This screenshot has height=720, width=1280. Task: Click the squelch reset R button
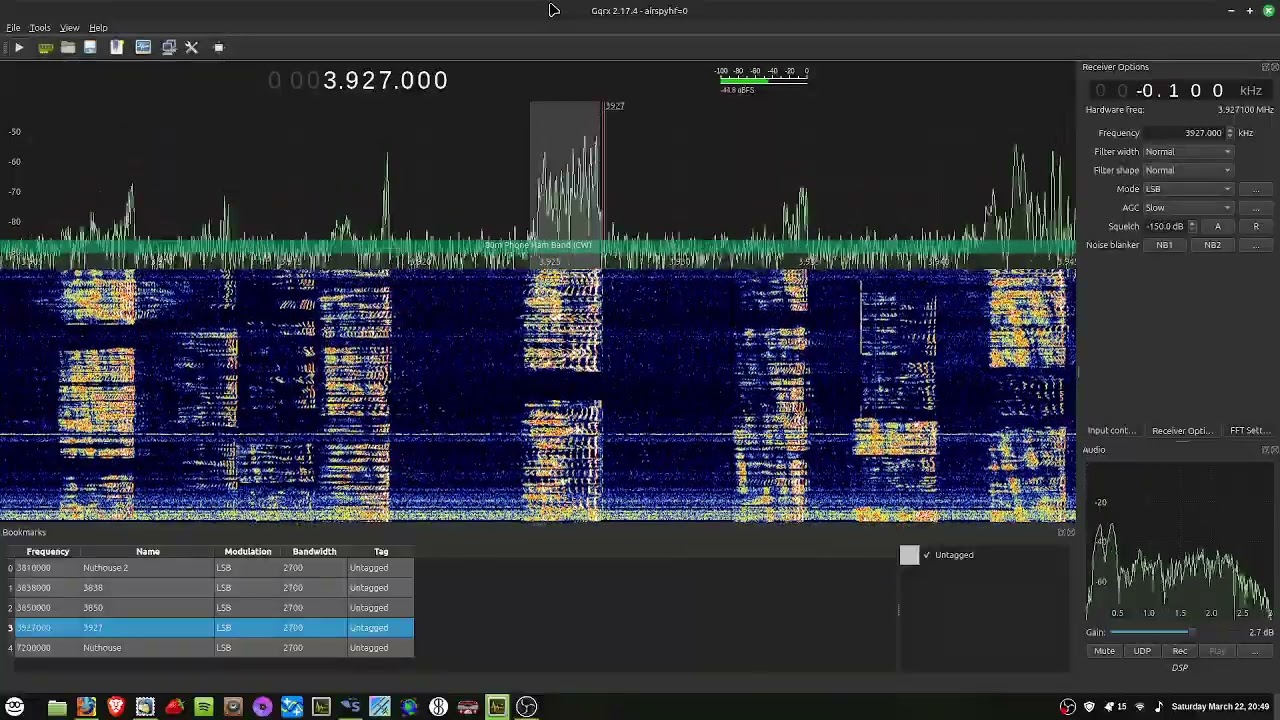[1256, 227]
